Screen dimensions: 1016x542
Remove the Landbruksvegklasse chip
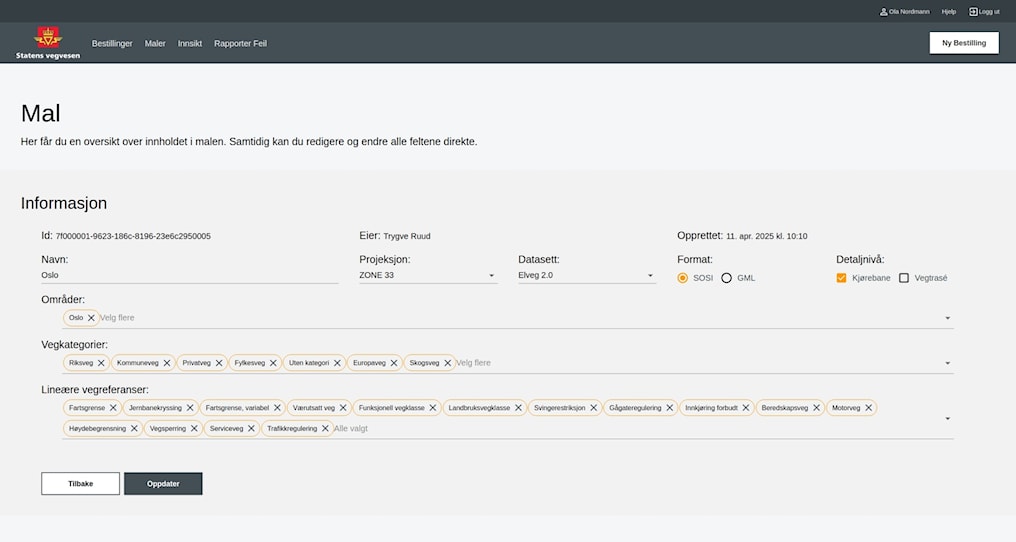pos(518,408)
